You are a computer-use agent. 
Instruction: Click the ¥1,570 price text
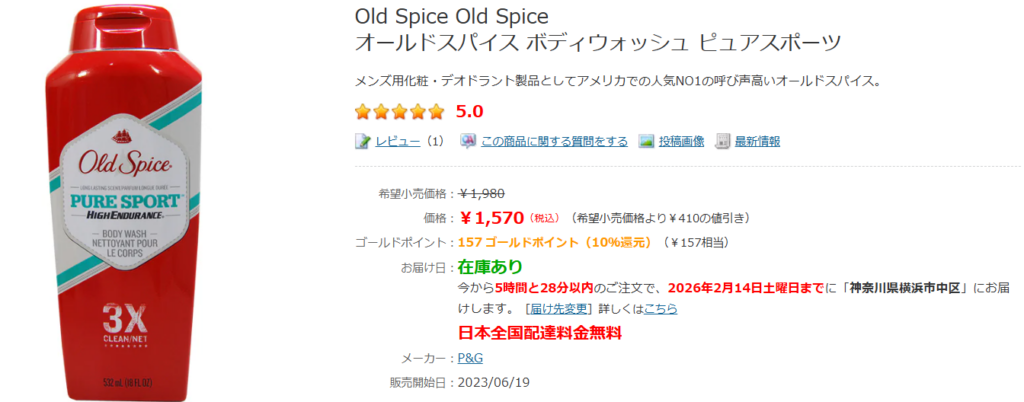tap(492, 217)
